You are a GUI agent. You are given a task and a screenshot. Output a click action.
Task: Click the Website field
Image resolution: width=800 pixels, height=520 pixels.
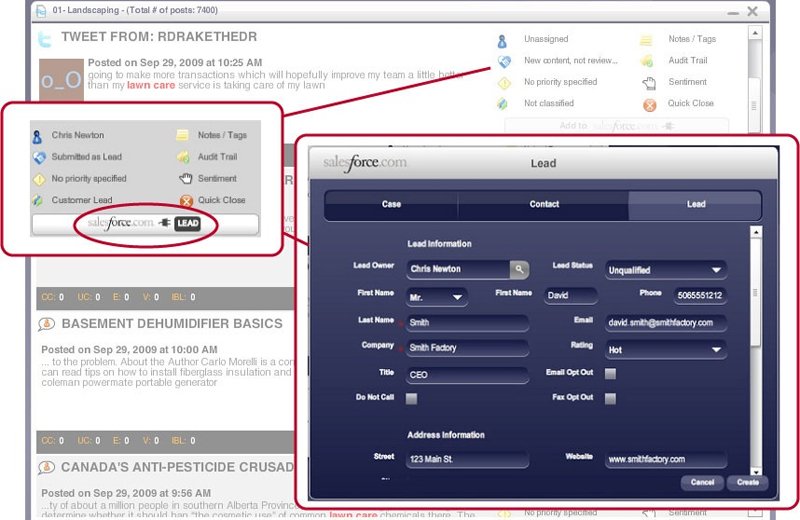click(666, 459)
